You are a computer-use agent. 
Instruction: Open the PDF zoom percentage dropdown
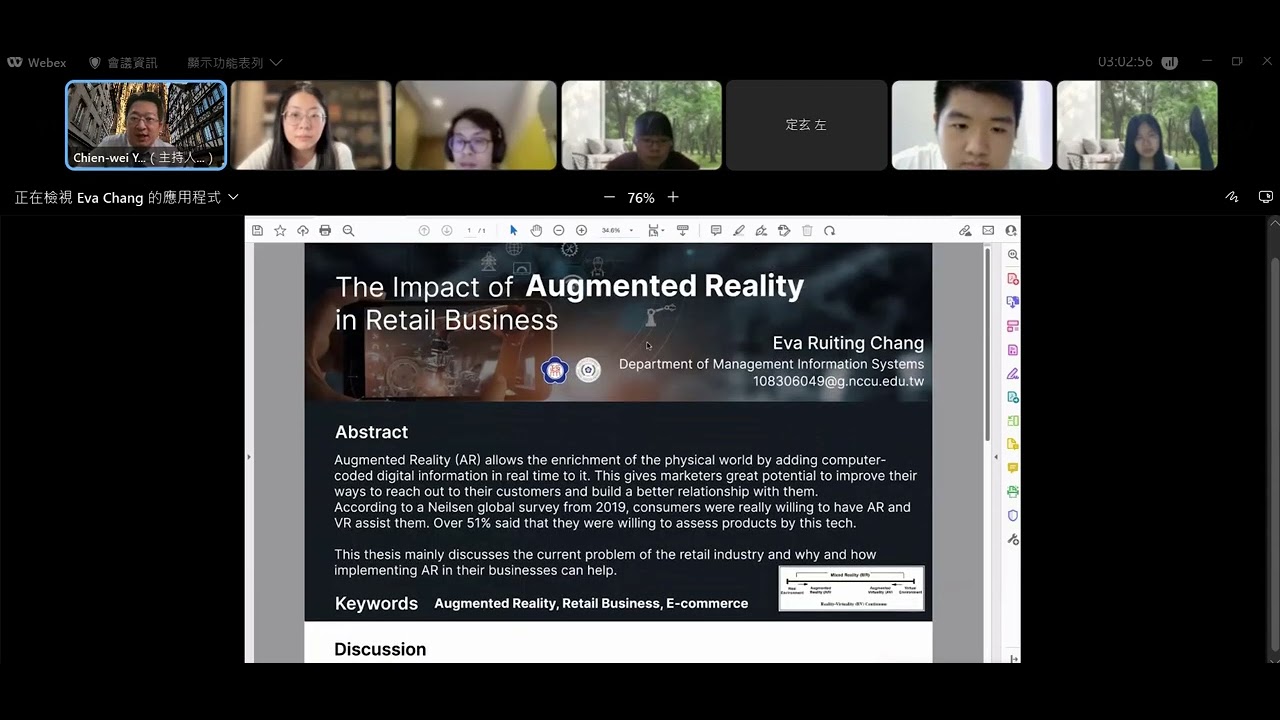tap(617, 230)
